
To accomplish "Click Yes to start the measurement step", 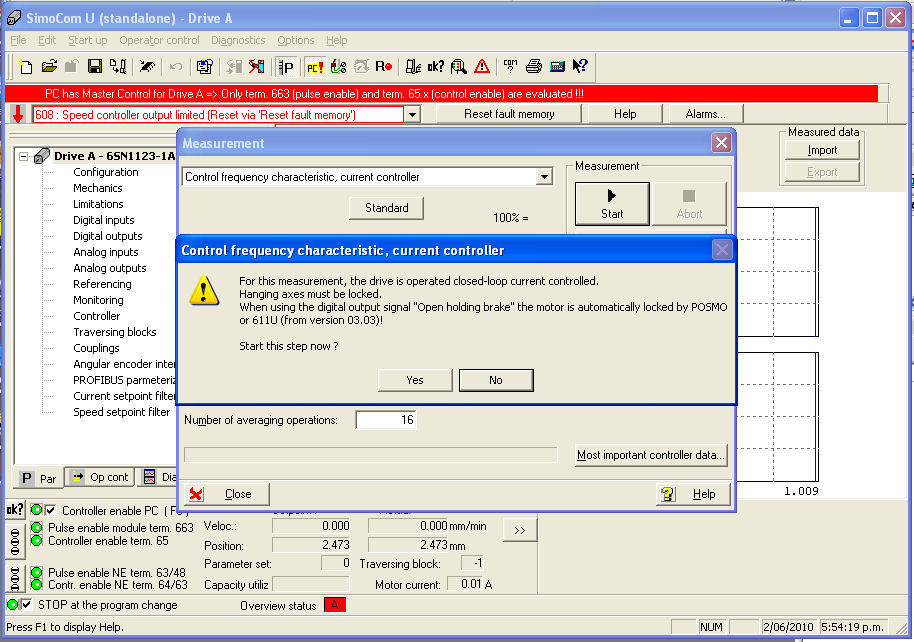I will 415,380.
